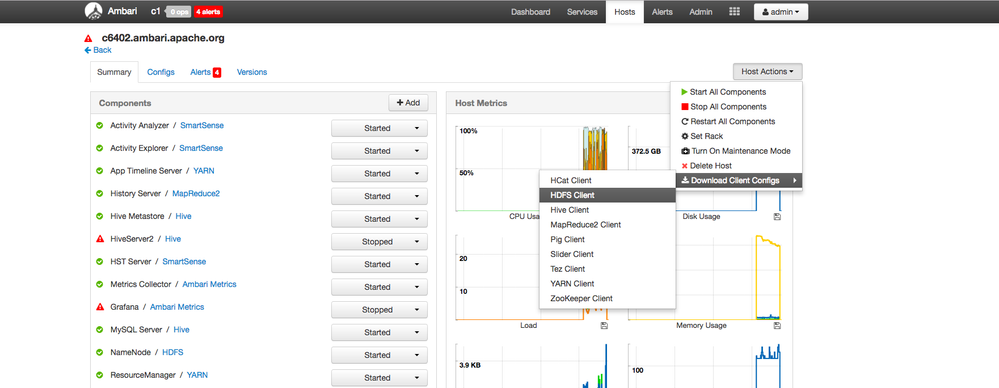Click green status icon for Activity Analyzer
Viewport: 999px width, 388px height.
pos(99,126)
